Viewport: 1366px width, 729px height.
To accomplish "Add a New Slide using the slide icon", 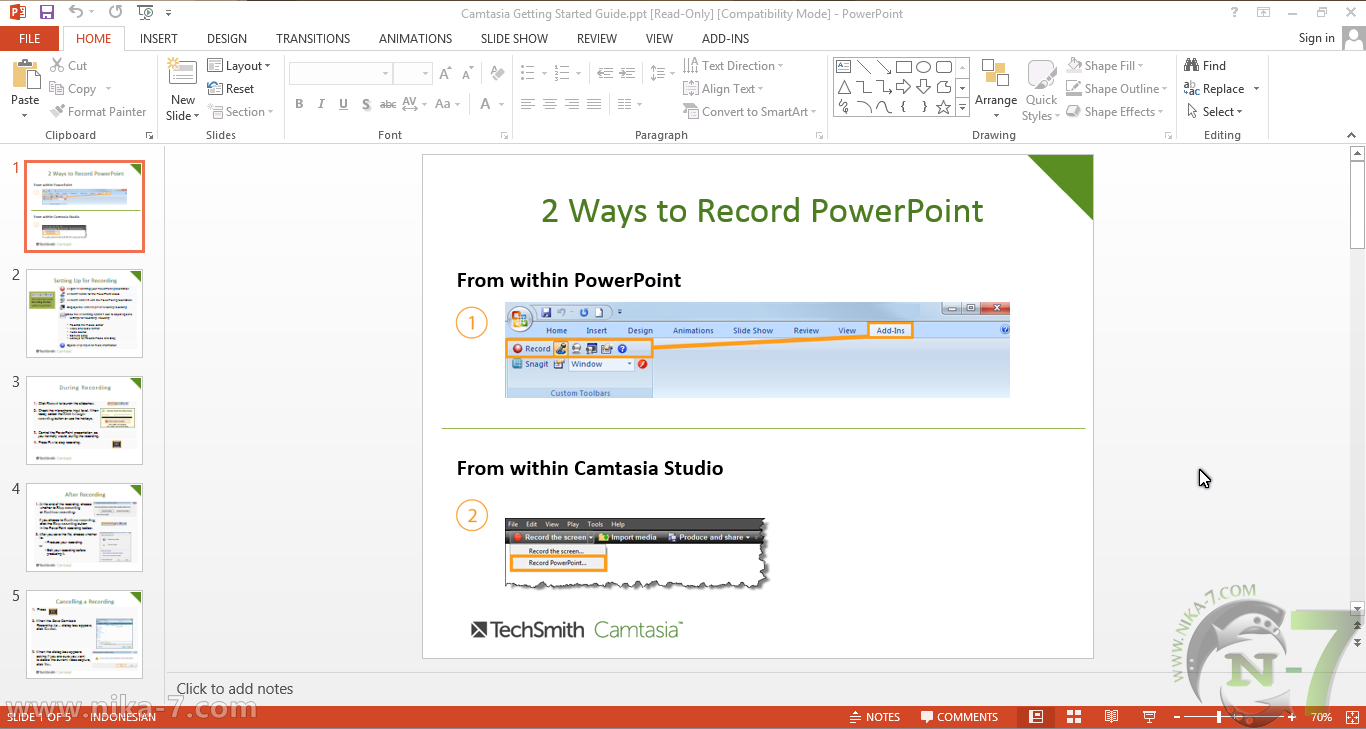I will pyautogui.click(x=182, y=72).
